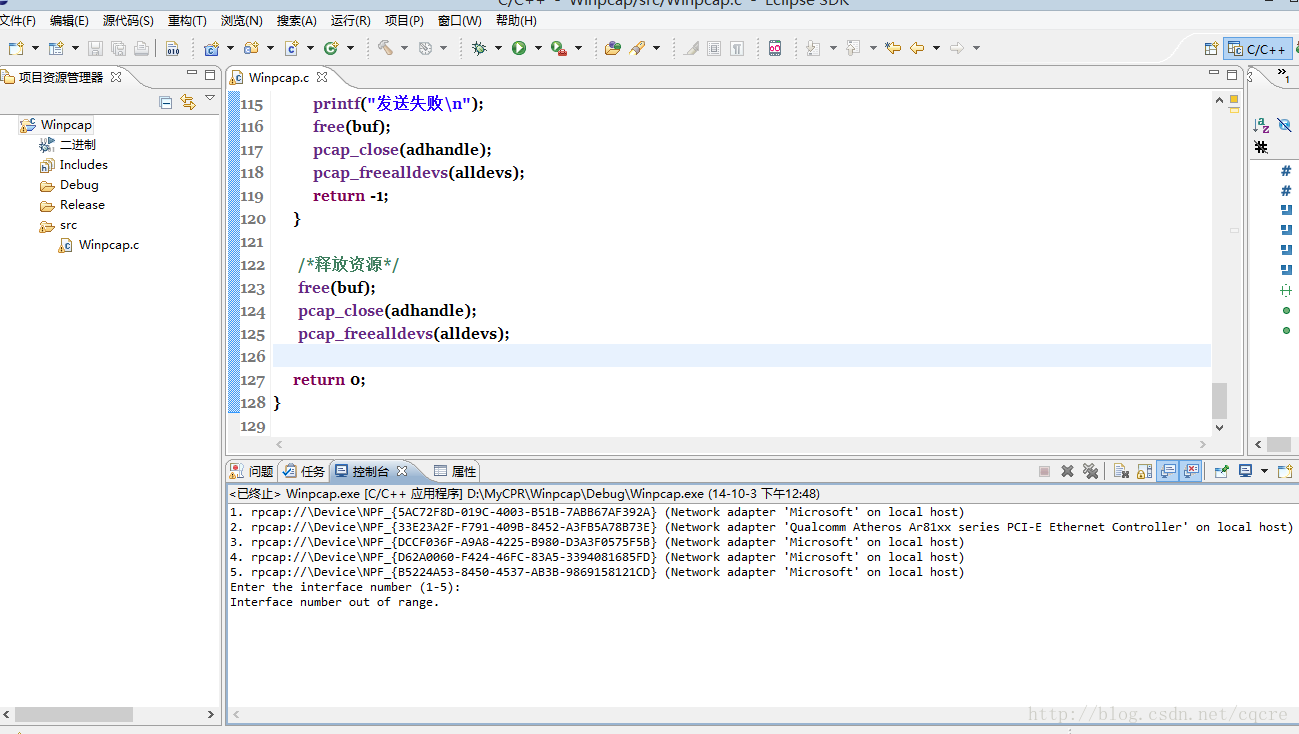Open the 文件(F) menu

pos(17,20)
